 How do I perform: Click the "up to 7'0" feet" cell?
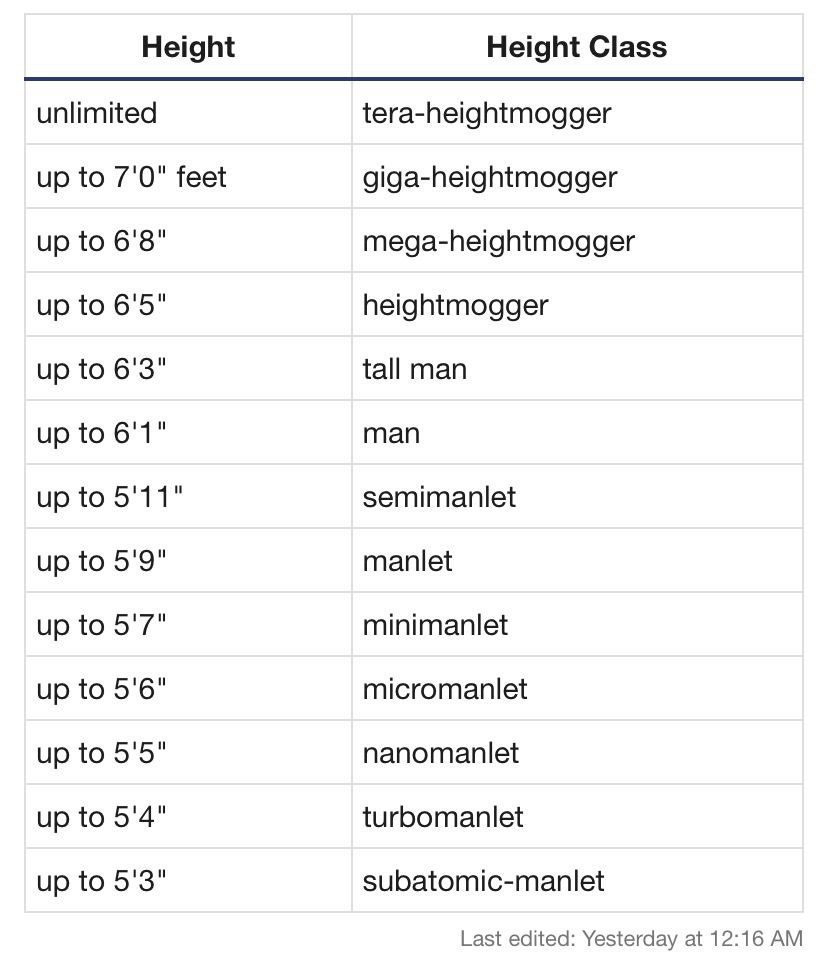132,177
